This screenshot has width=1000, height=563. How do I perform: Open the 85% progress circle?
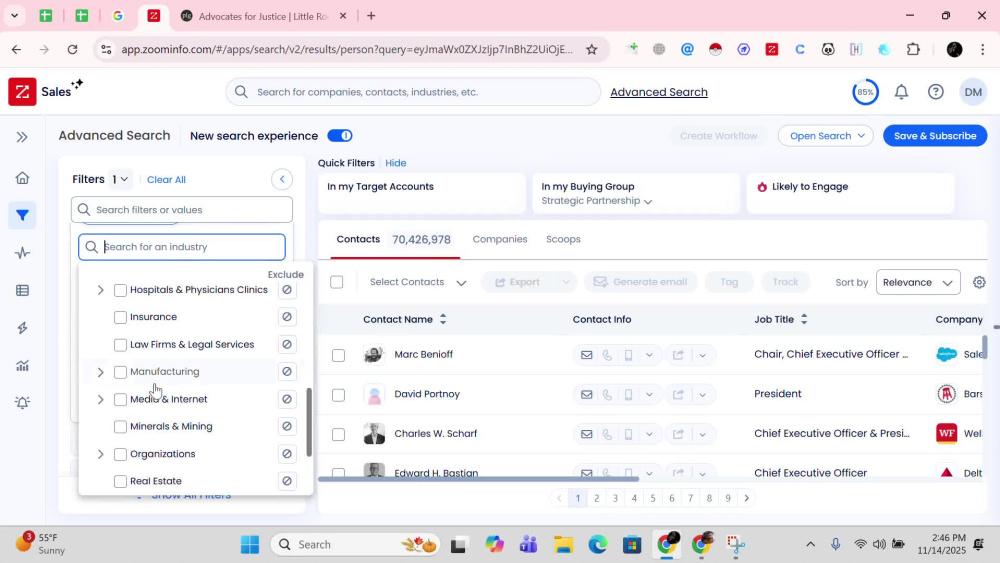(x=865, y=92)
